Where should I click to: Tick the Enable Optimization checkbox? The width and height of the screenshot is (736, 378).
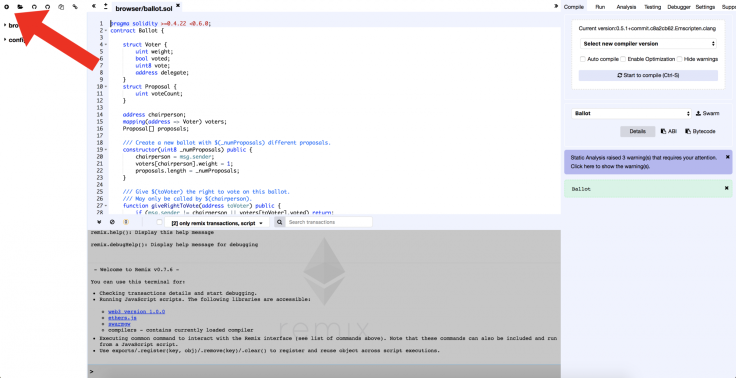point(623,59)
